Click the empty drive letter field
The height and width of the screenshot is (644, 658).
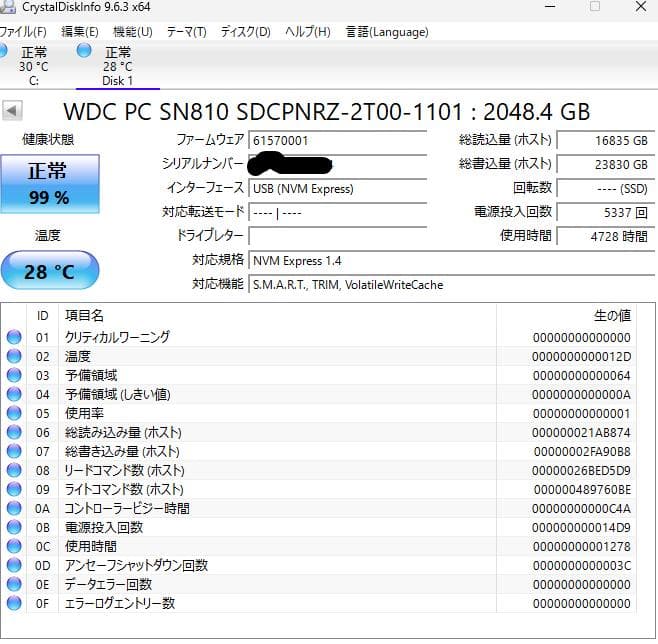[337, 236]
